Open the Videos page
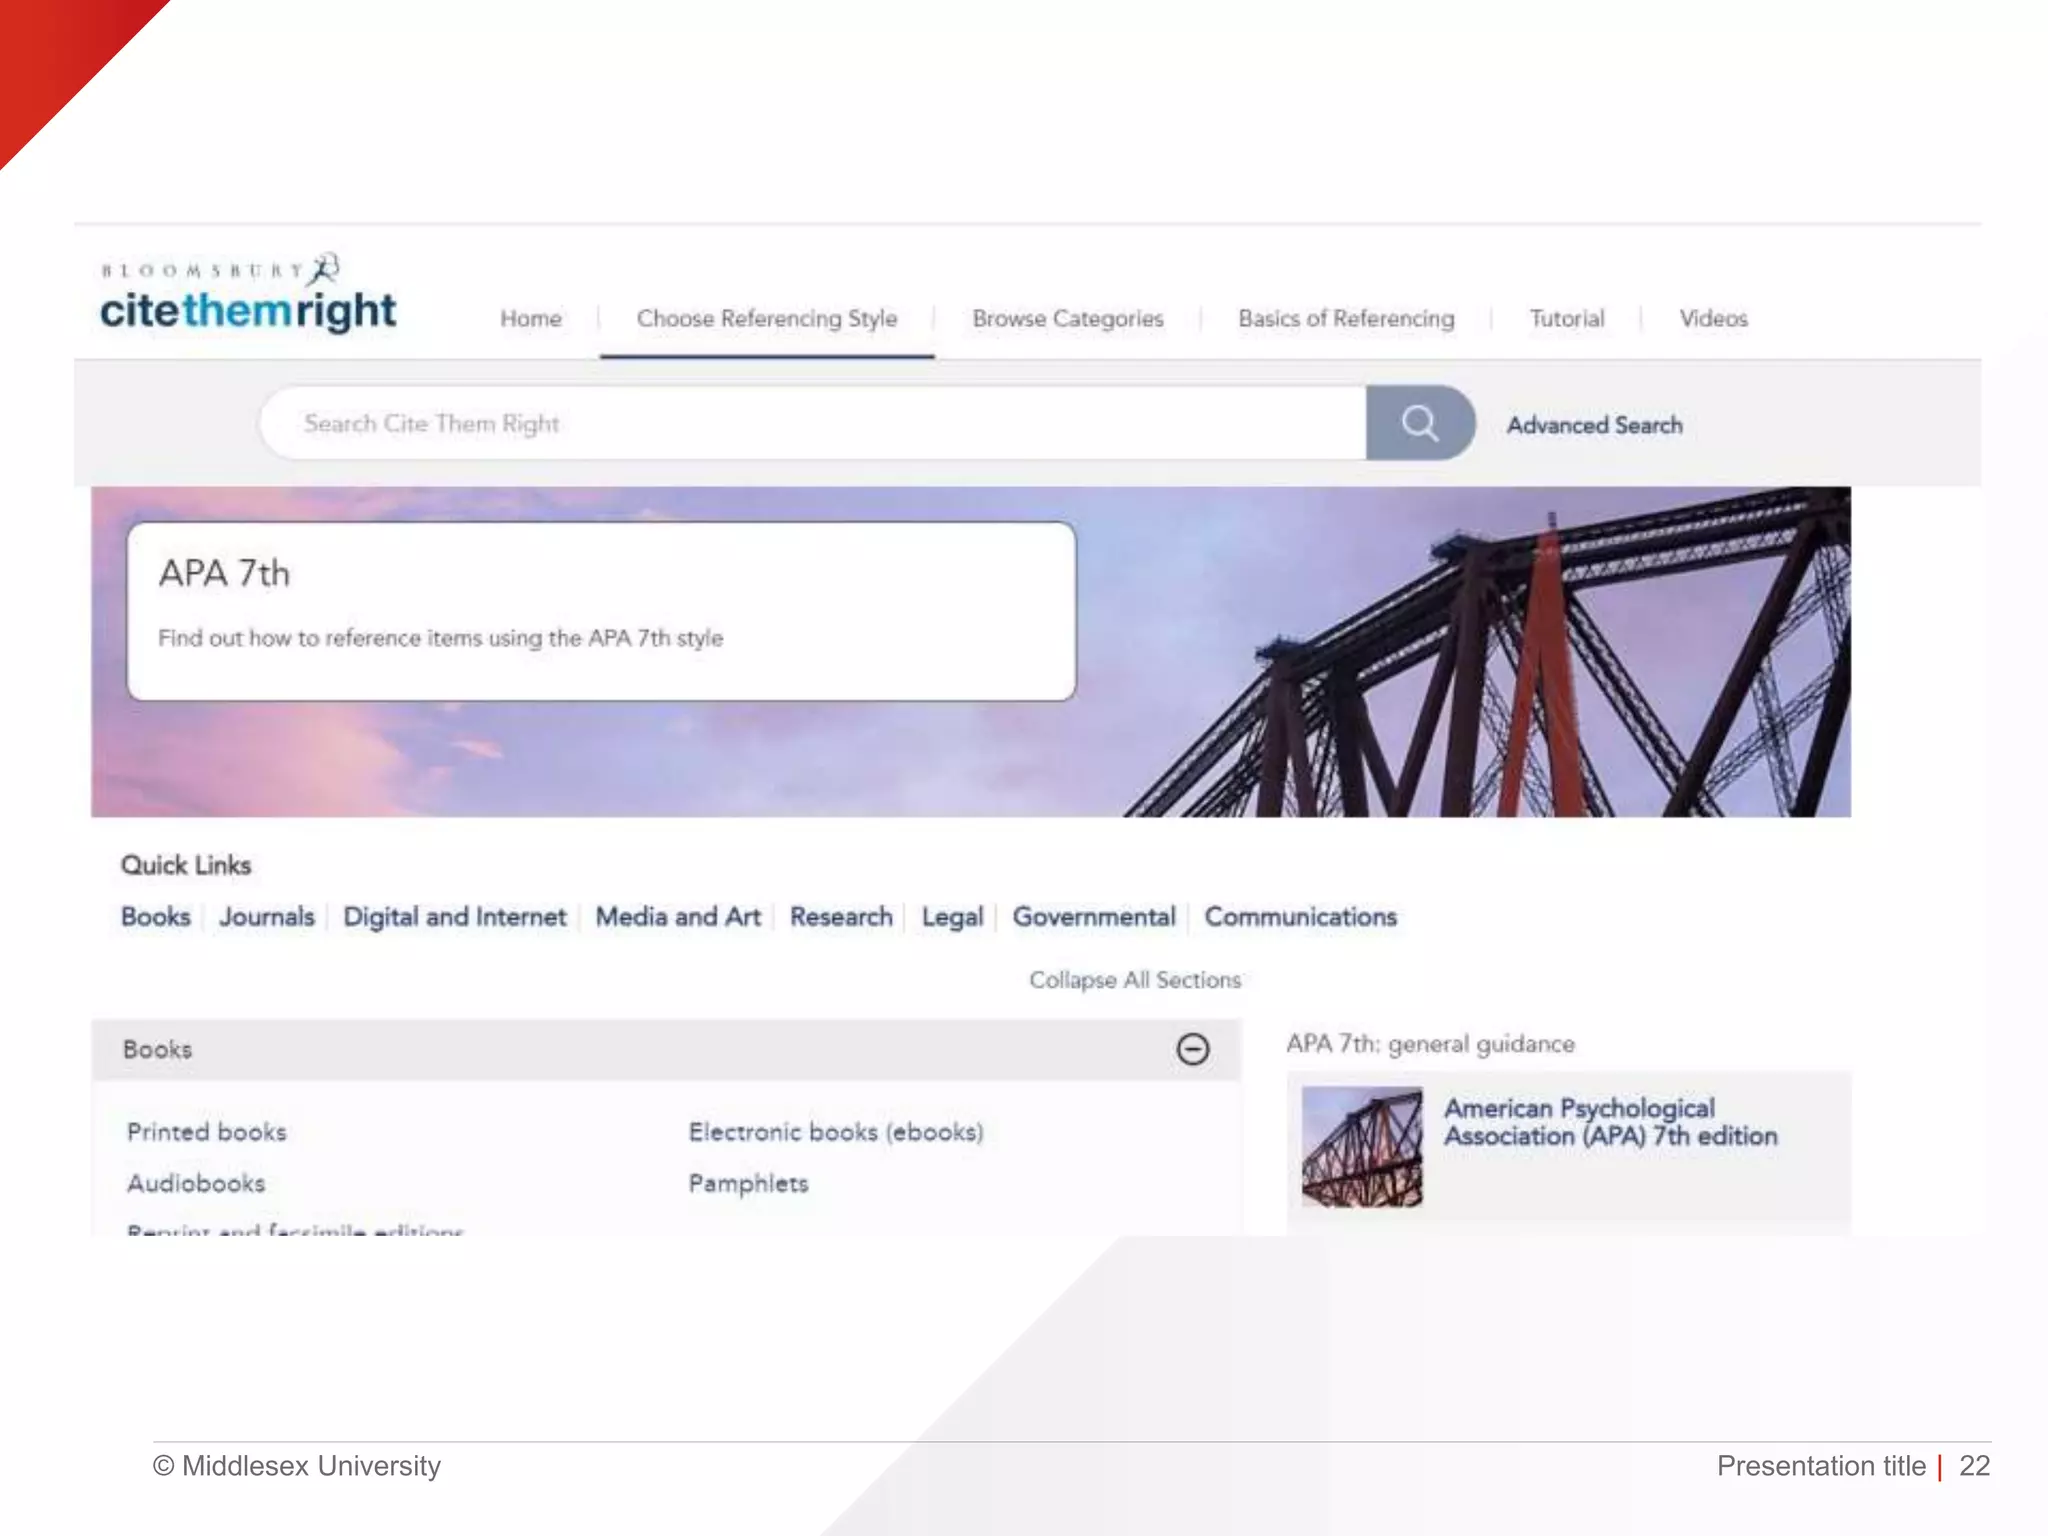The width and height of the screenshot is (2048, 1536). pyautogui.click(x=1713, y=319)
